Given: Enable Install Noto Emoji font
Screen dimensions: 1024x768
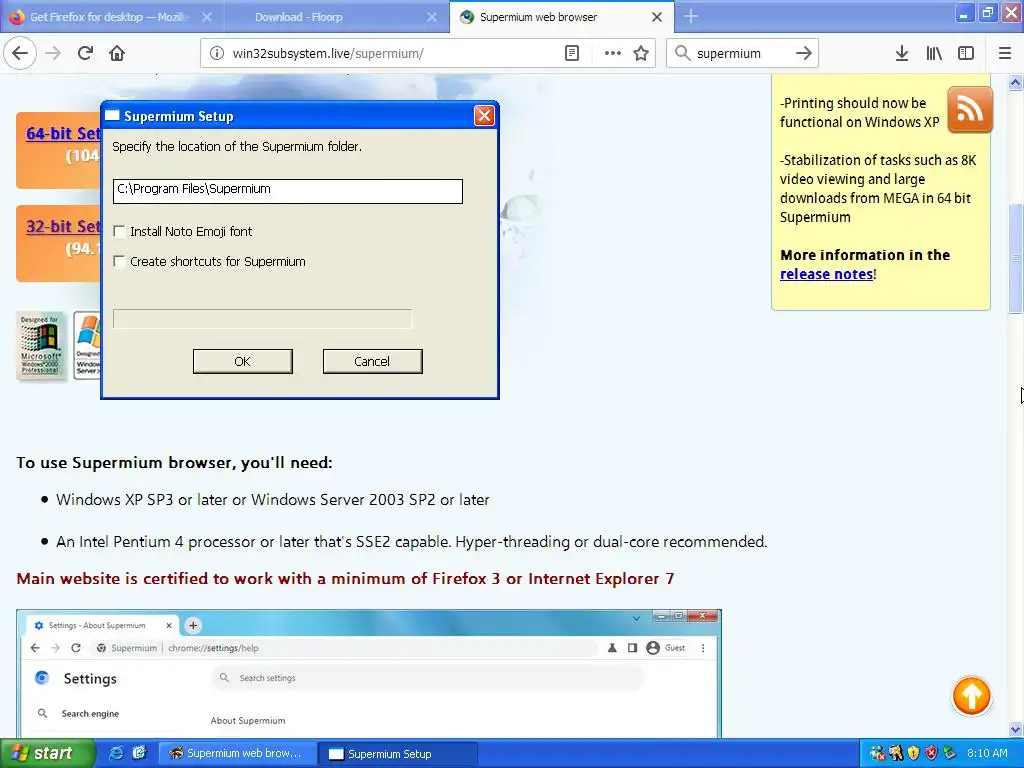Looking at the screenshot, I should pos(120,231).
